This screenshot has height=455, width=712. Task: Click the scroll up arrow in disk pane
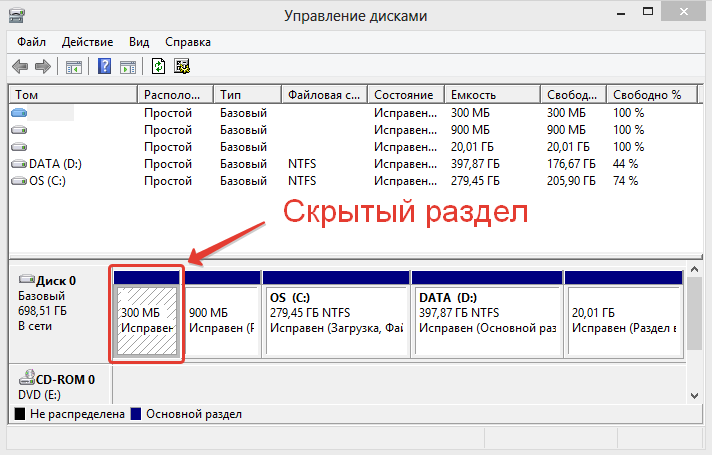[694, 270]
